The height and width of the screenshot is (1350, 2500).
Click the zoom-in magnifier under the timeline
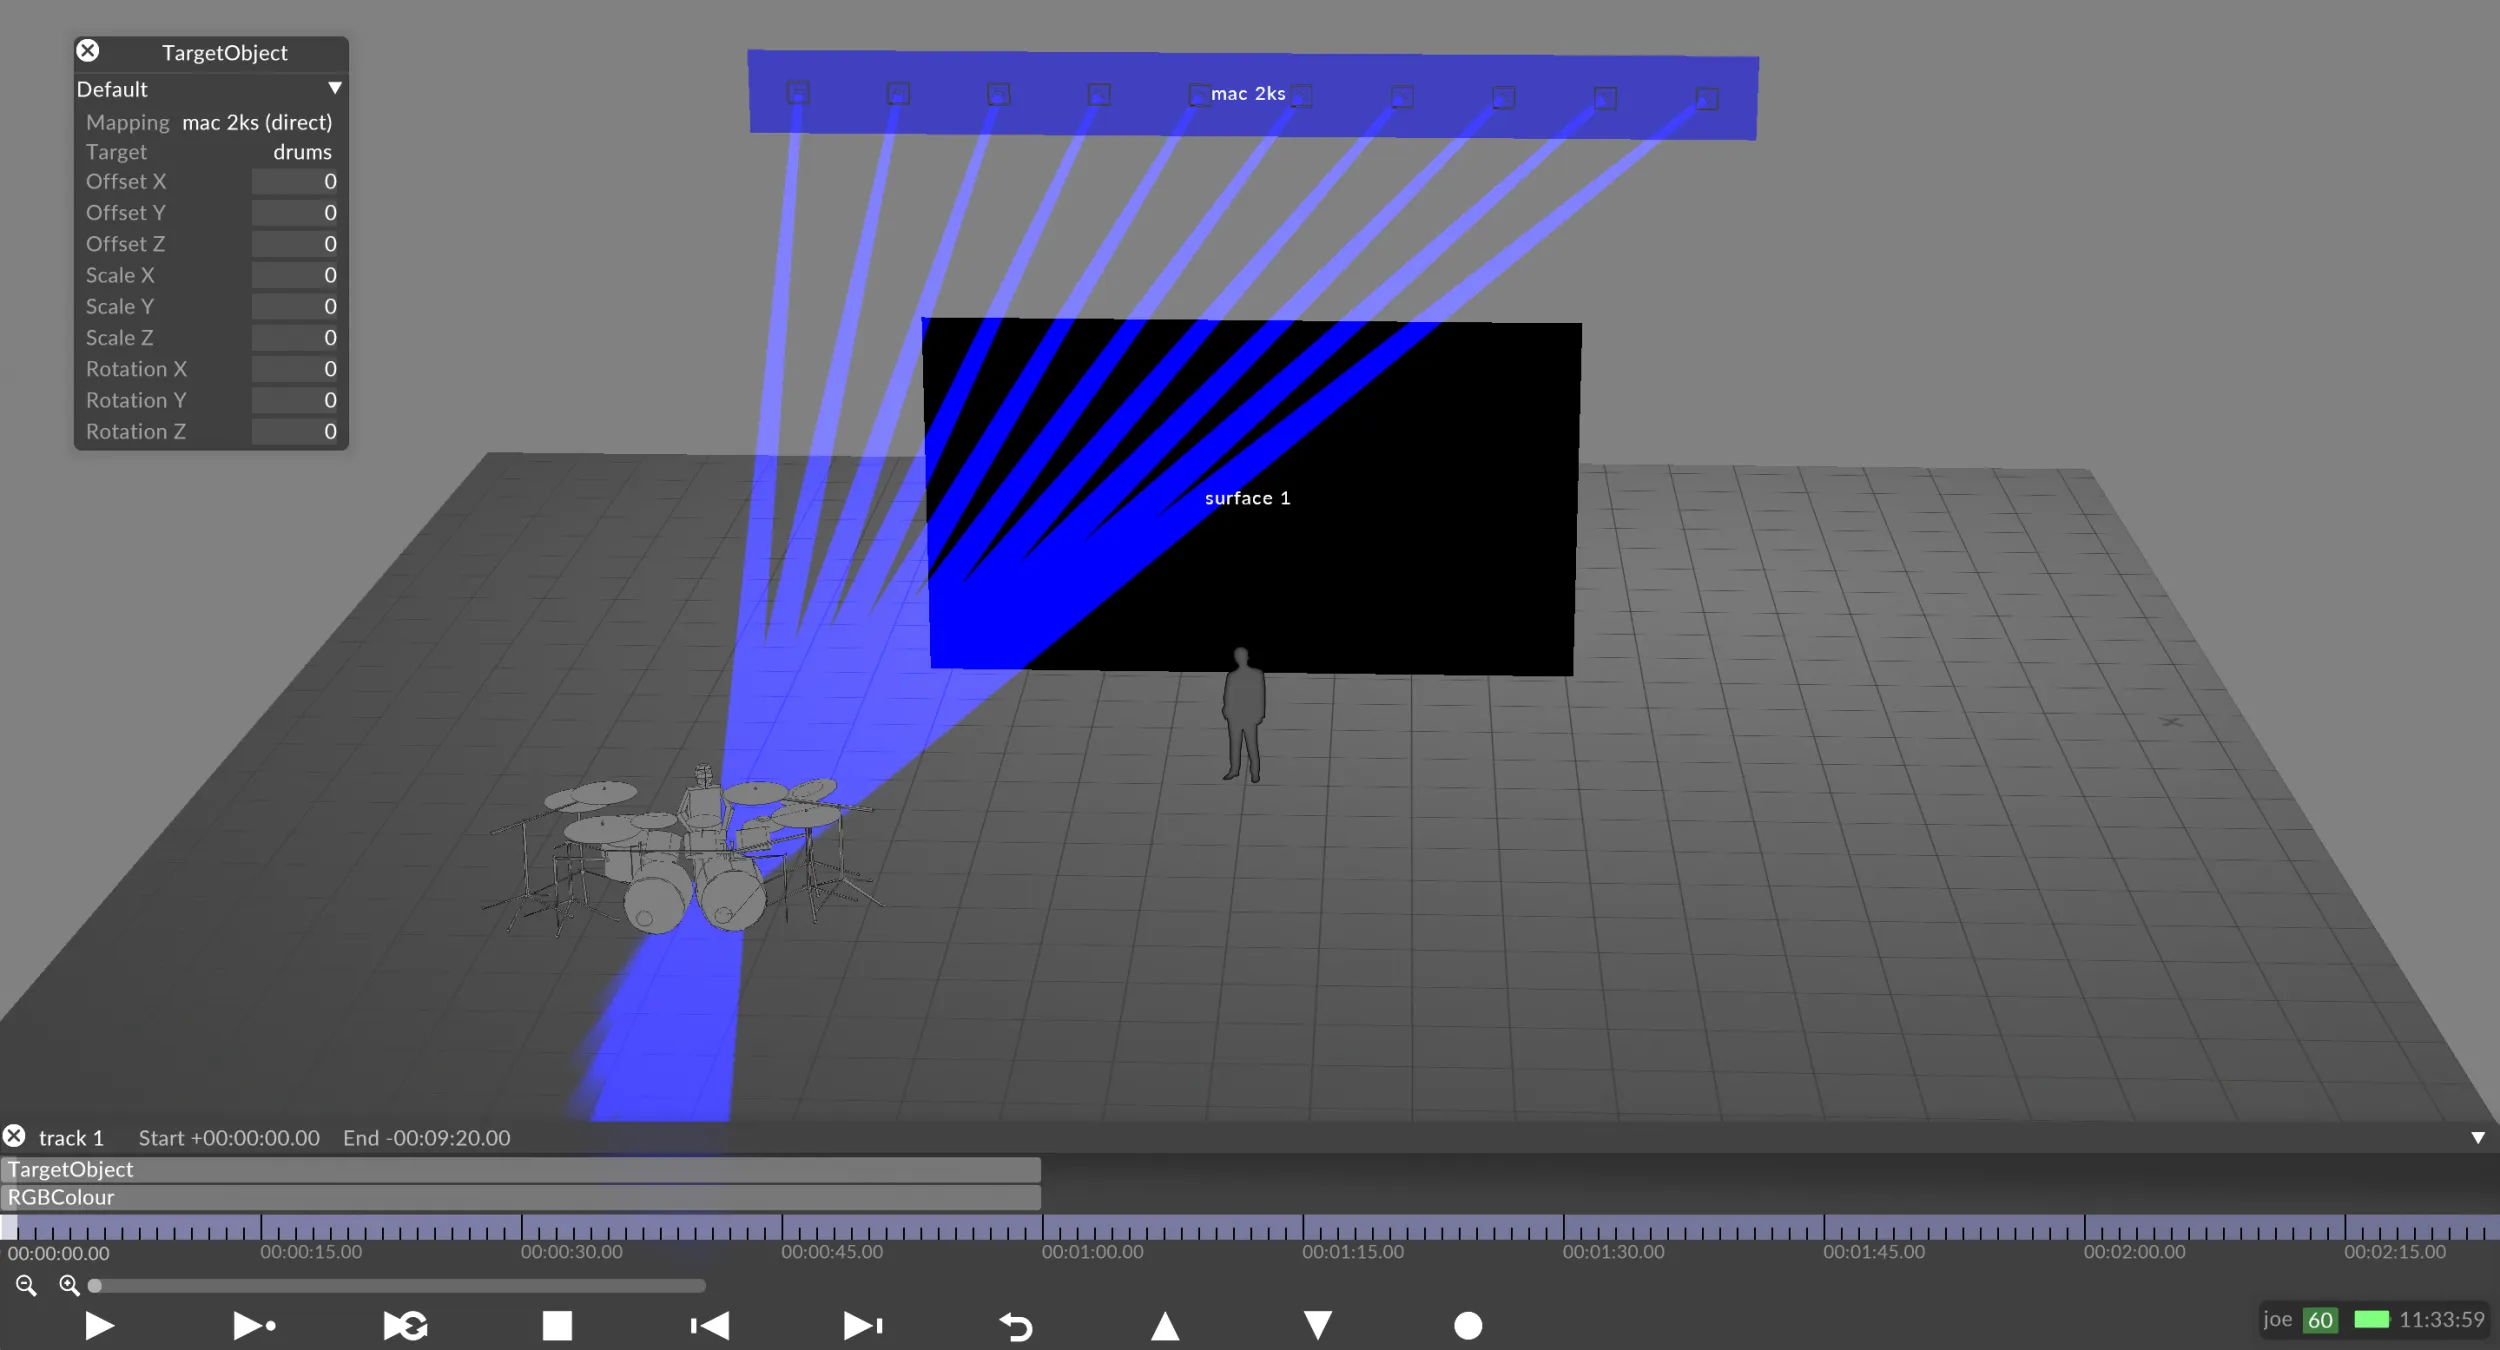click(x=69, y=1286)
